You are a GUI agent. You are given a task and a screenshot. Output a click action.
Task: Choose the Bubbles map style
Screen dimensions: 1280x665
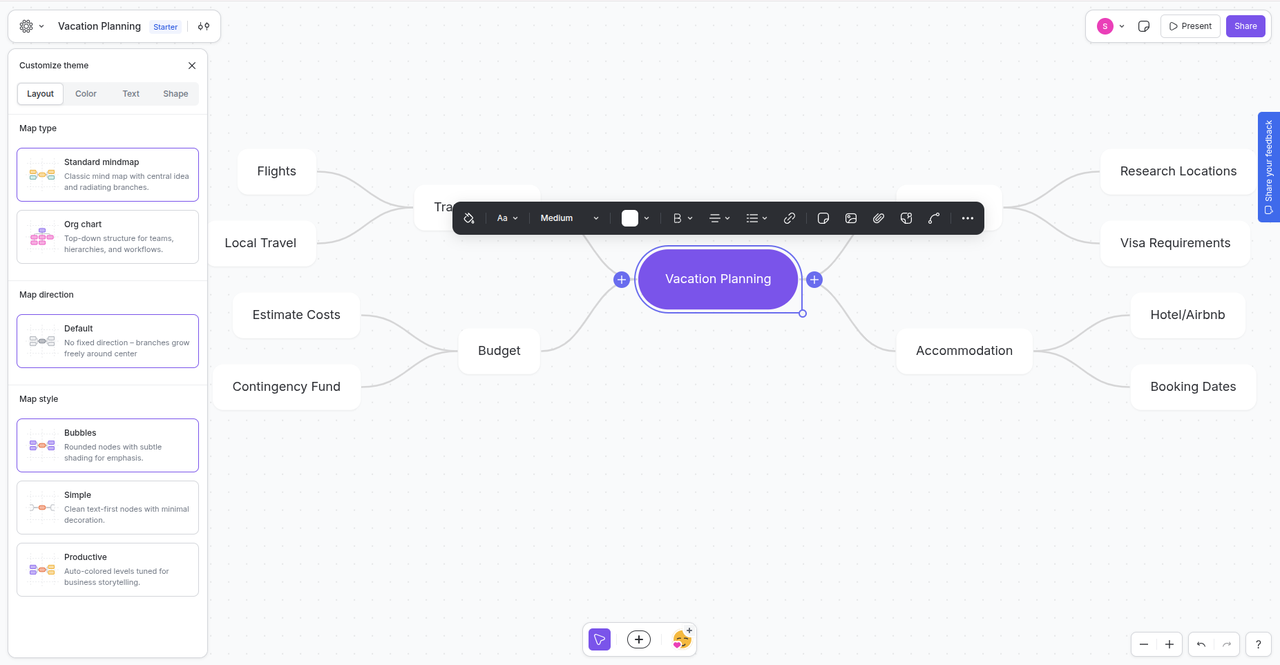point(108,445)
